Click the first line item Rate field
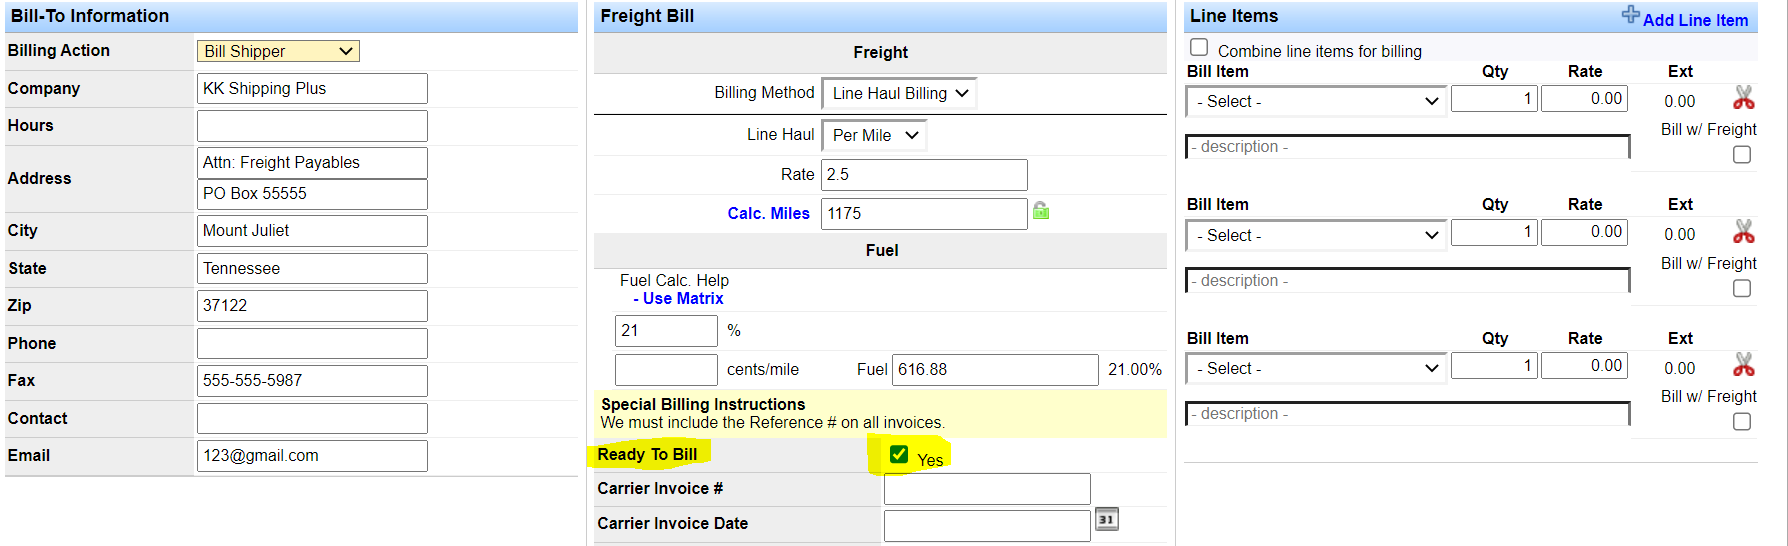The width and height of the screenshot is (1788, 546). click(x=1585, y=98)
